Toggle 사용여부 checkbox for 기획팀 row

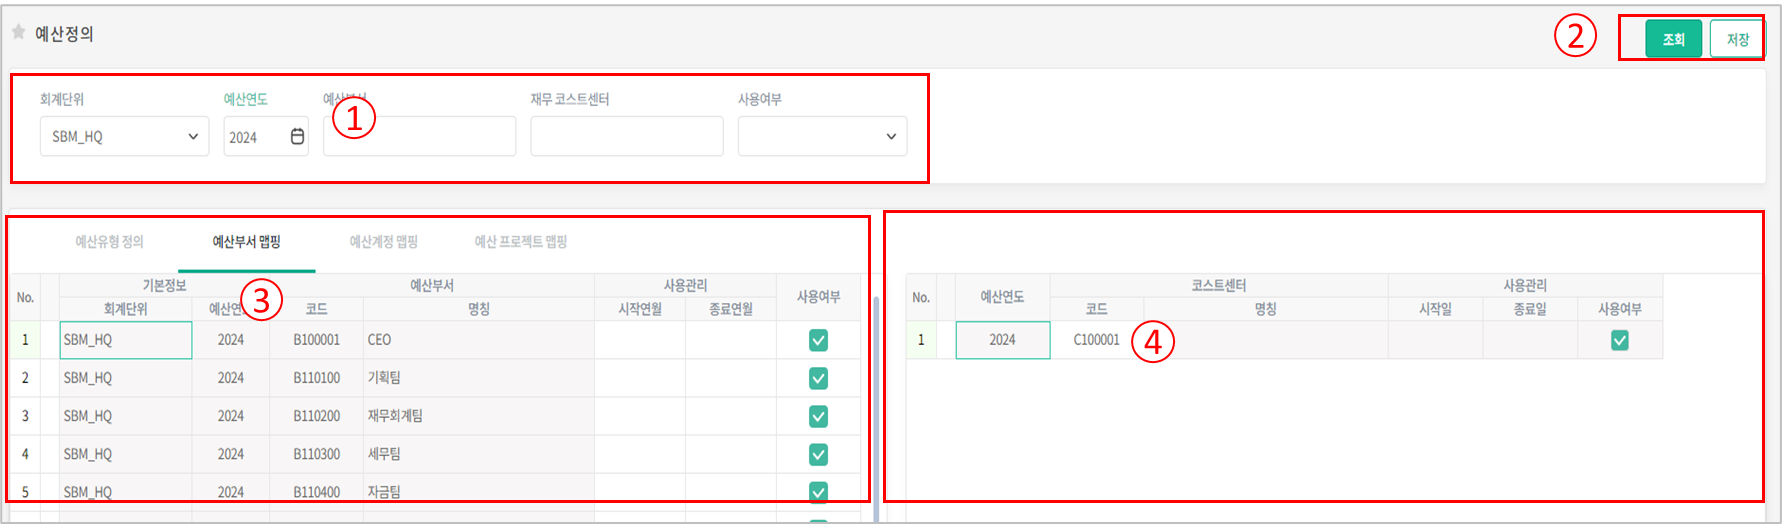[x=818, y=378]
